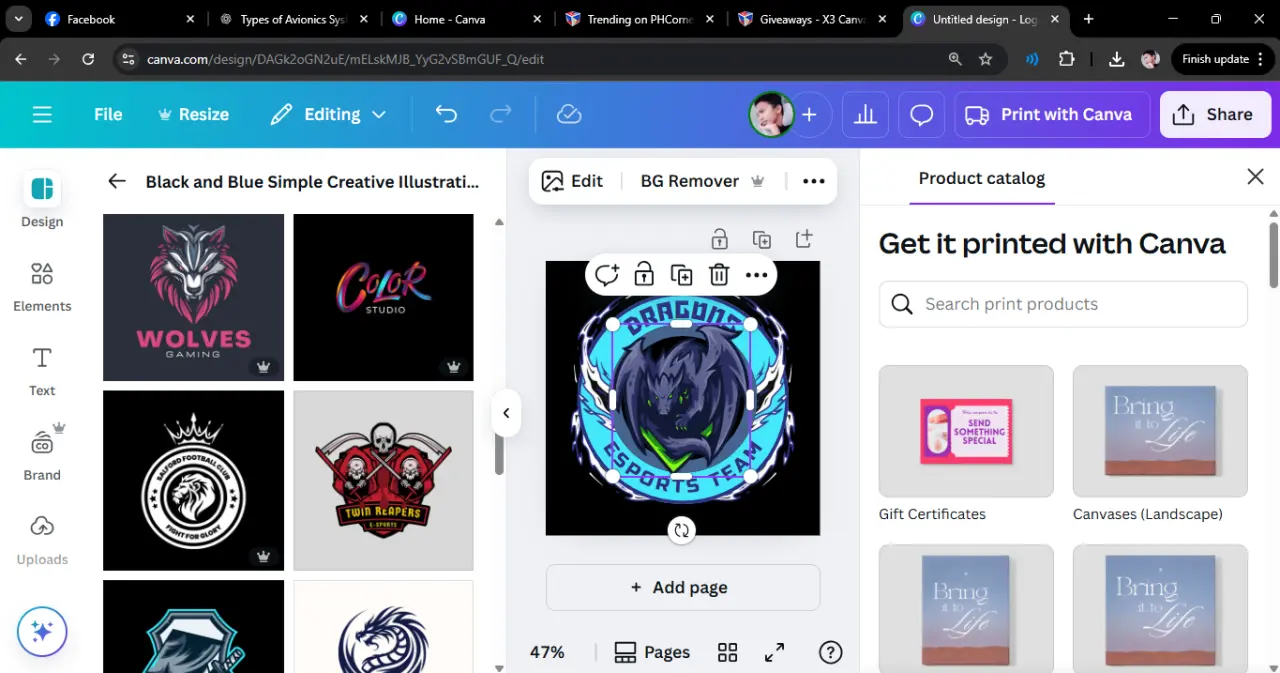Open grid view icon in bottom bar
Image resolution: width=1280 pixels, height=673 pixels.
pyautogui.click(x=728, y=652)
